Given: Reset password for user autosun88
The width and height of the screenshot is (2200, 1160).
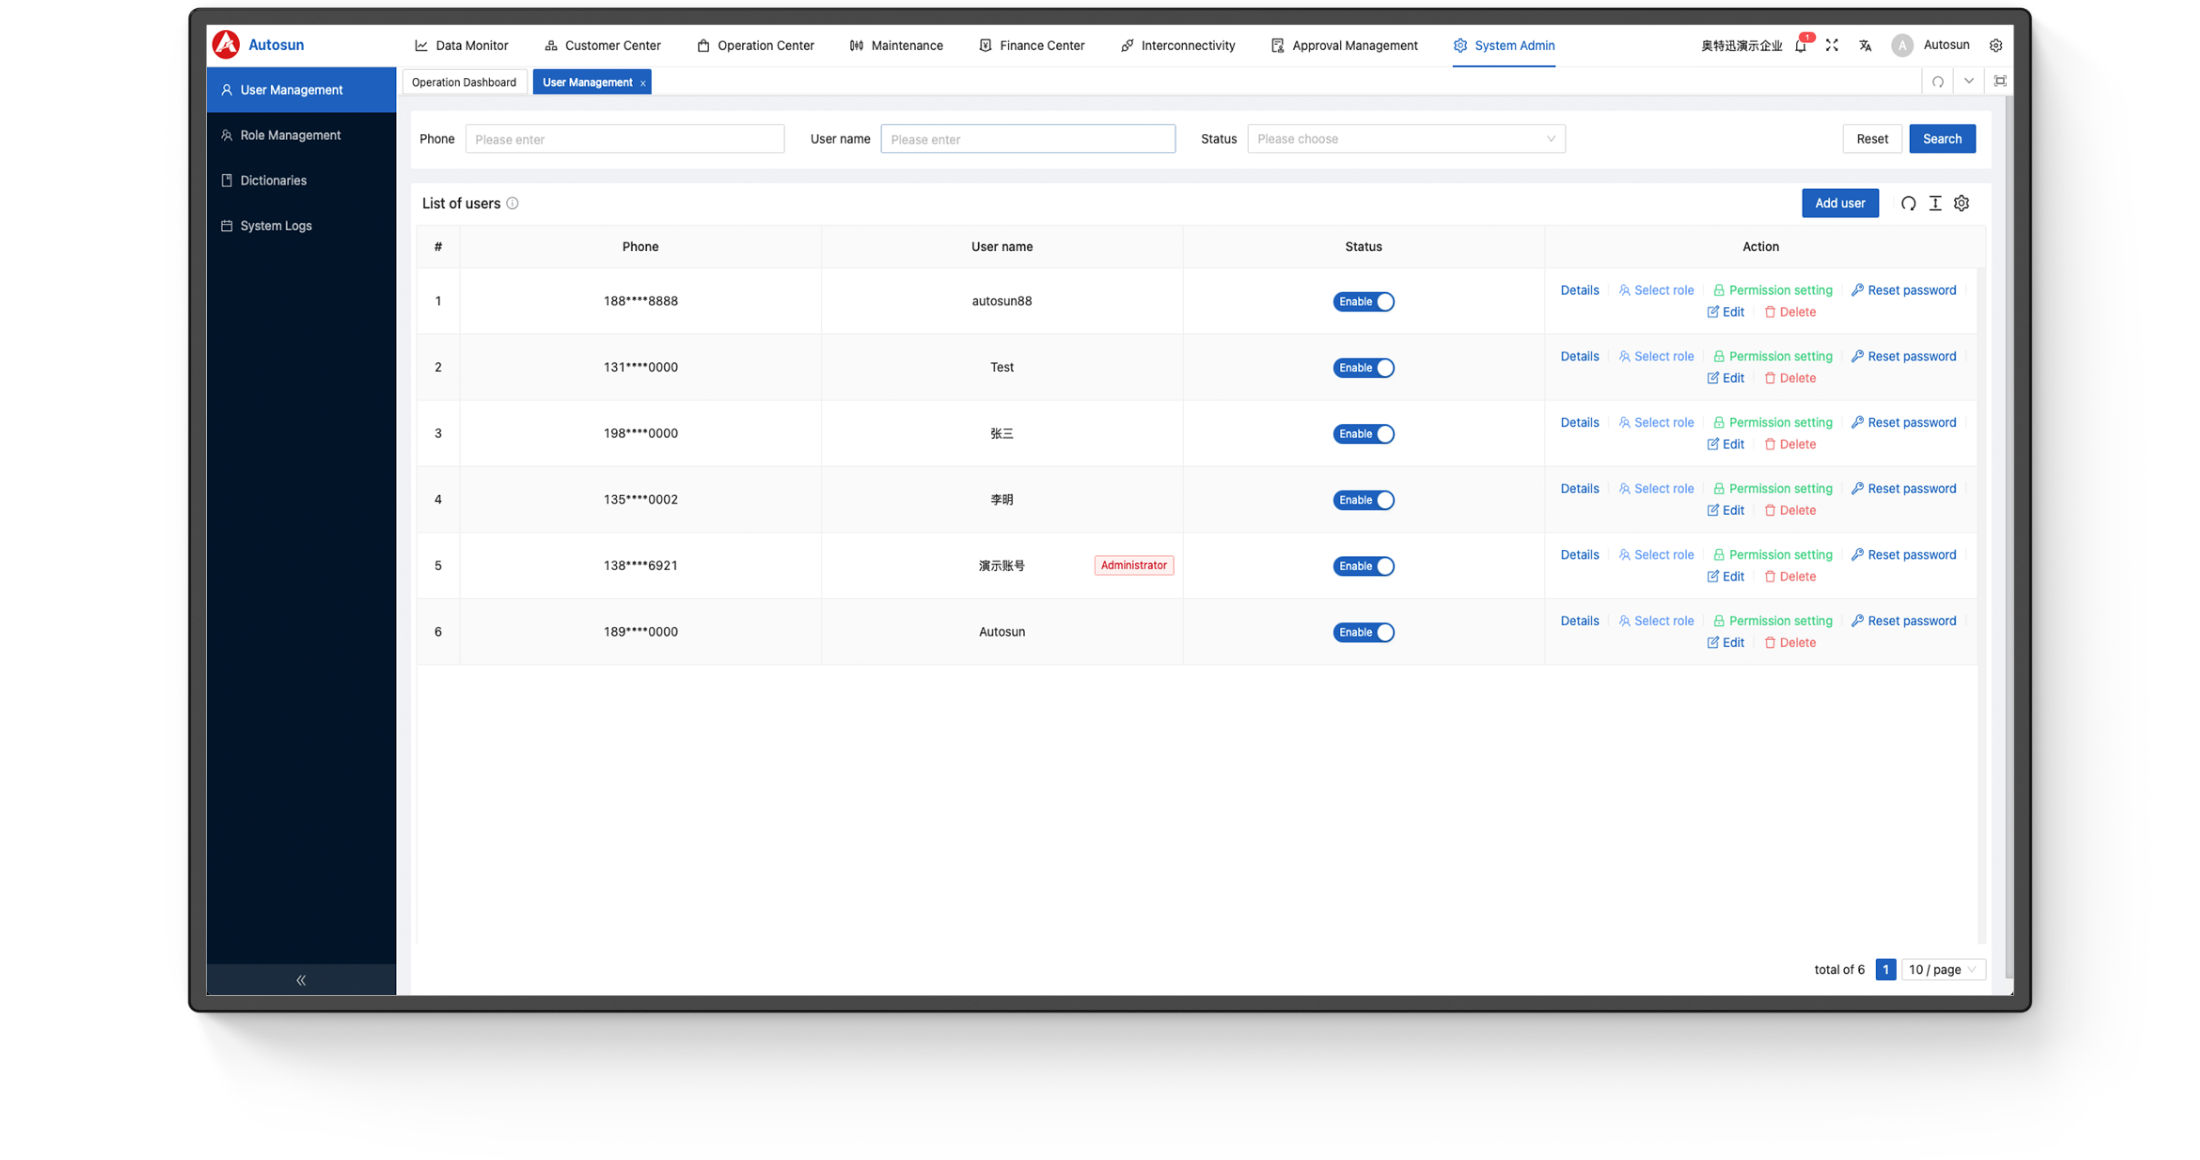Looking at the screenshot, I should click(1903, 290).
